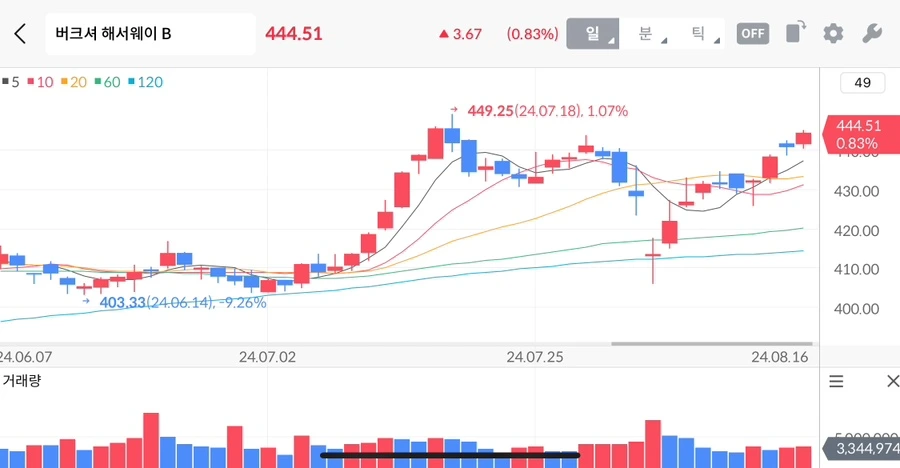Go back using the left arrow
Viewport: 900px width, 468px height.
click(20, 34)
